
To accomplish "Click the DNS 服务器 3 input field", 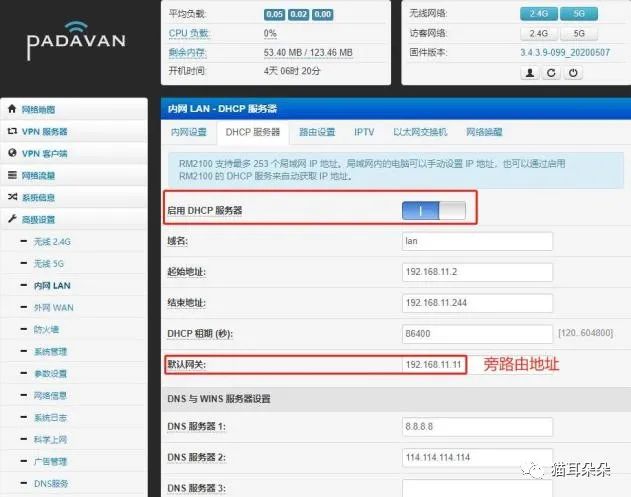I will [477, 488].
